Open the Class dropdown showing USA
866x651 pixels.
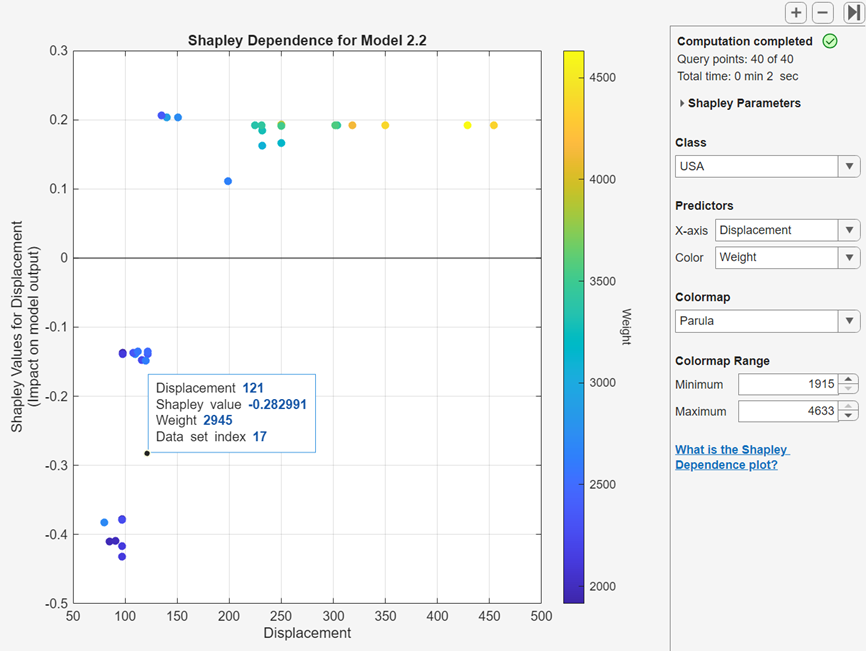767,167
